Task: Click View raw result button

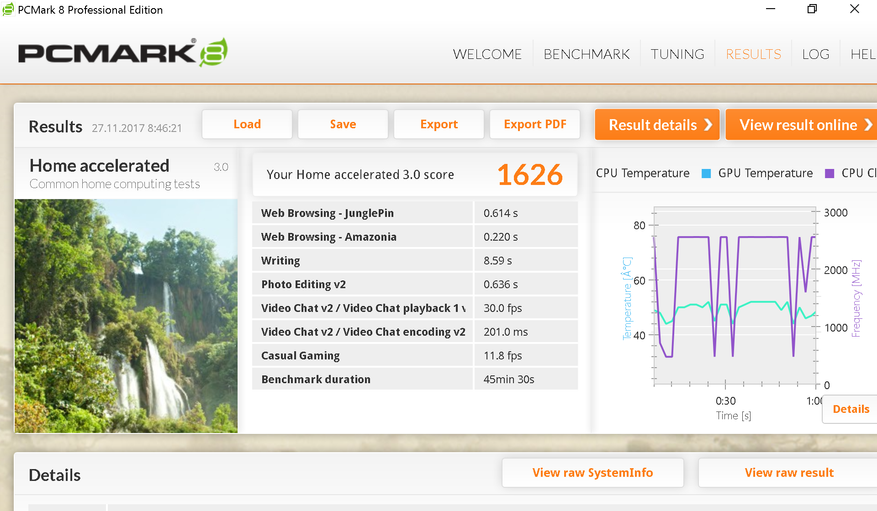Action: (788, 473)
